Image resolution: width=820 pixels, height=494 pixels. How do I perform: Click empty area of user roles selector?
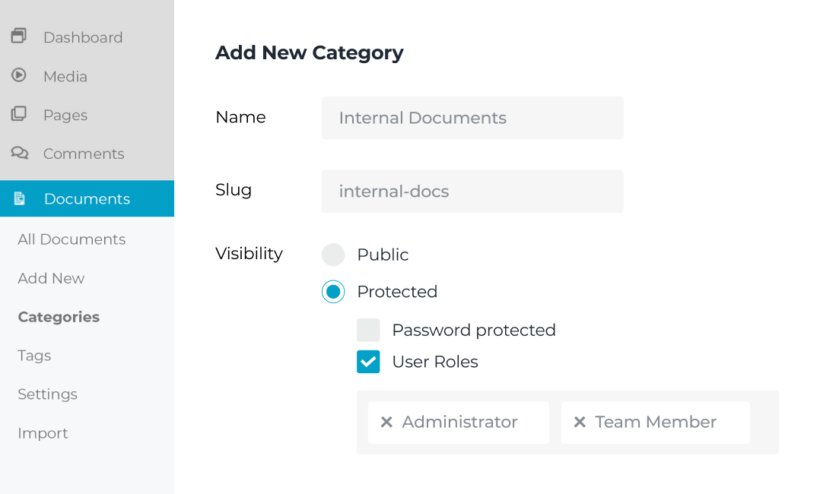click(764, 422)
